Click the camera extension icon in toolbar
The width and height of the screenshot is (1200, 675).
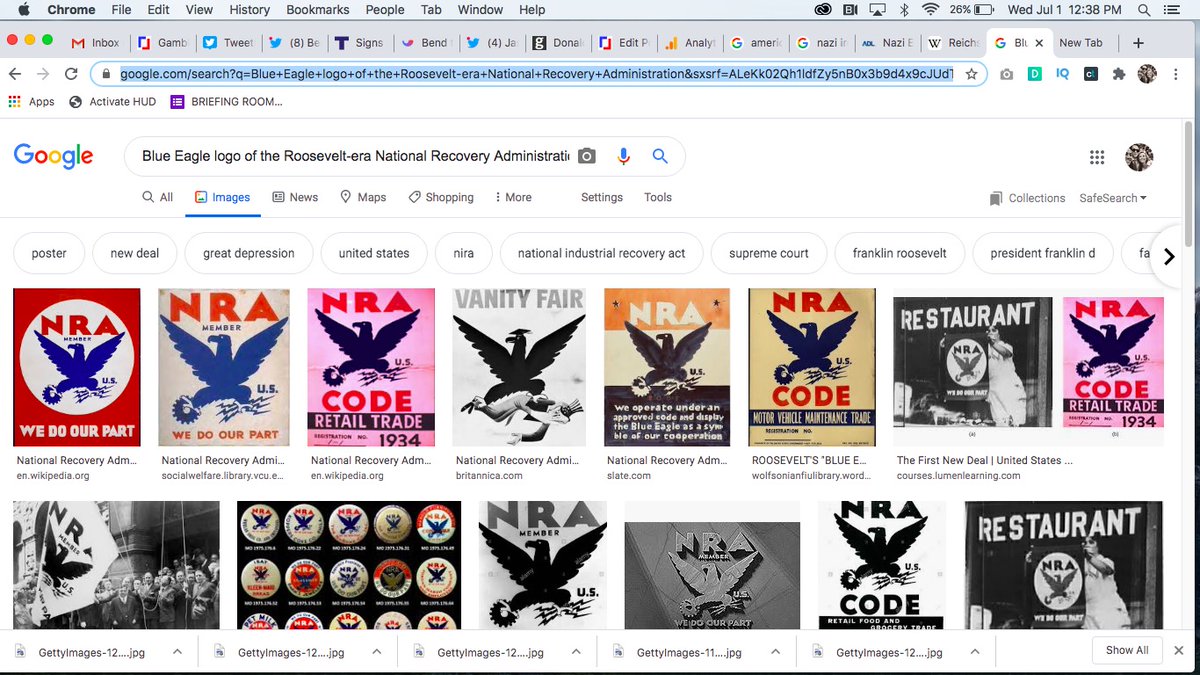[1007, 74]
